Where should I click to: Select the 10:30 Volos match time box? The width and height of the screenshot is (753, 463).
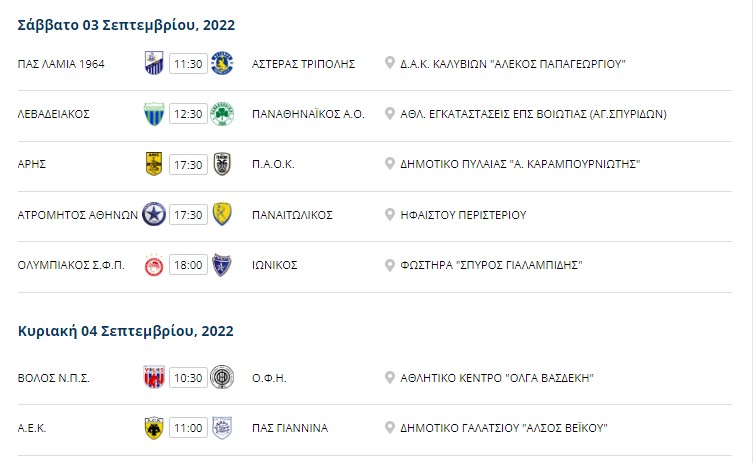coord(188,378)
